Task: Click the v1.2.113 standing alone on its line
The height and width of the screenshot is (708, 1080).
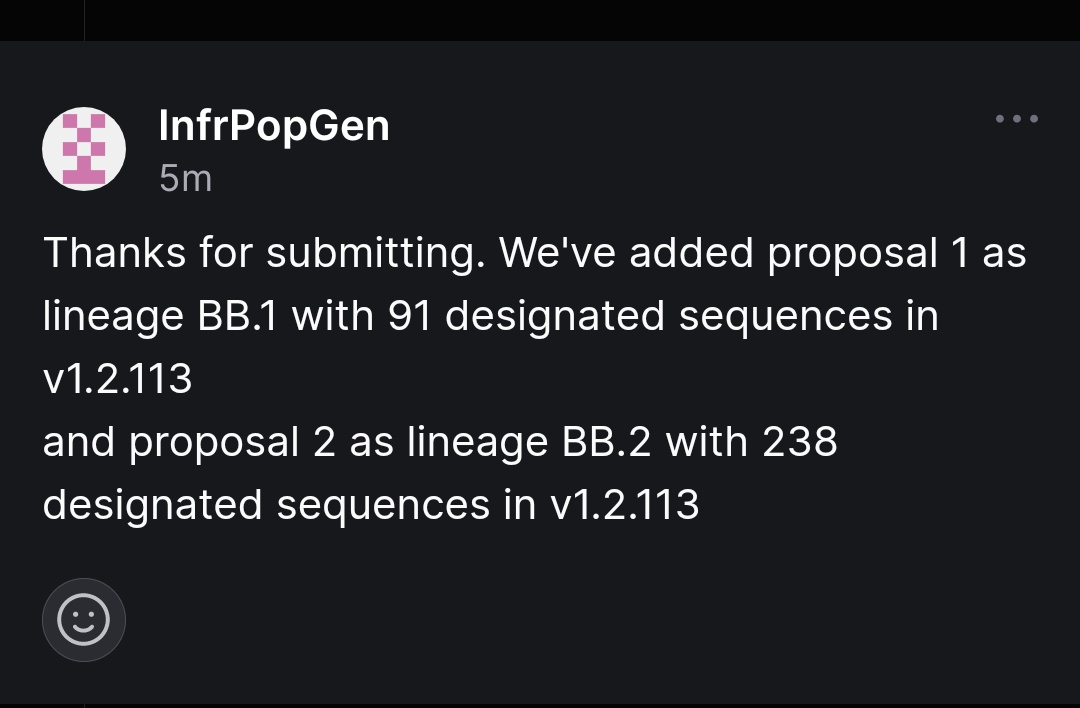Action: (117, 379)
